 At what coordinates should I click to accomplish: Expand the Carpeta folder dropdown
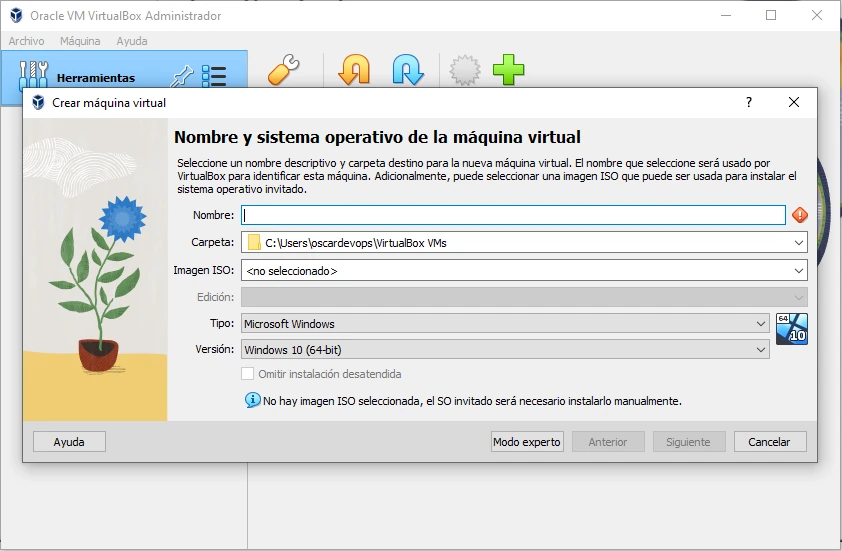799,243
